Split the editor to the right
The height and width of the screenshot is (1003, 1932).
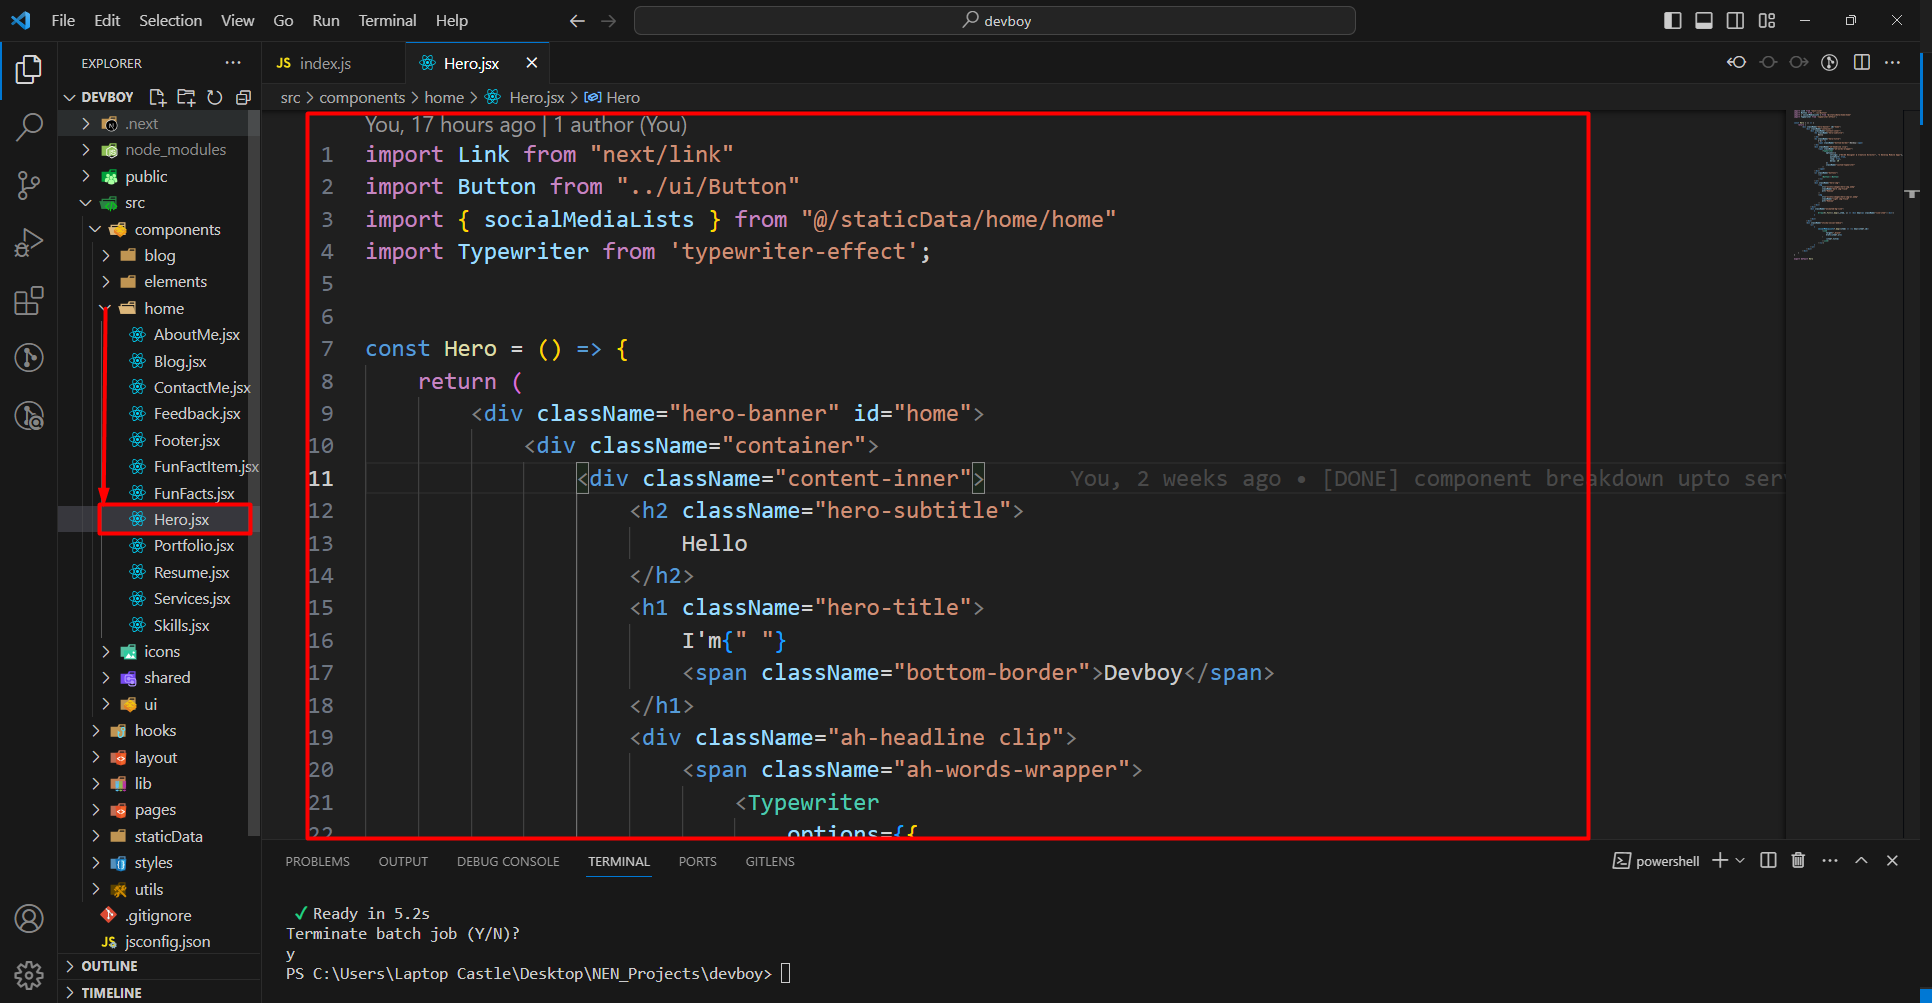pyautogui.click(x=1861, y=63)
